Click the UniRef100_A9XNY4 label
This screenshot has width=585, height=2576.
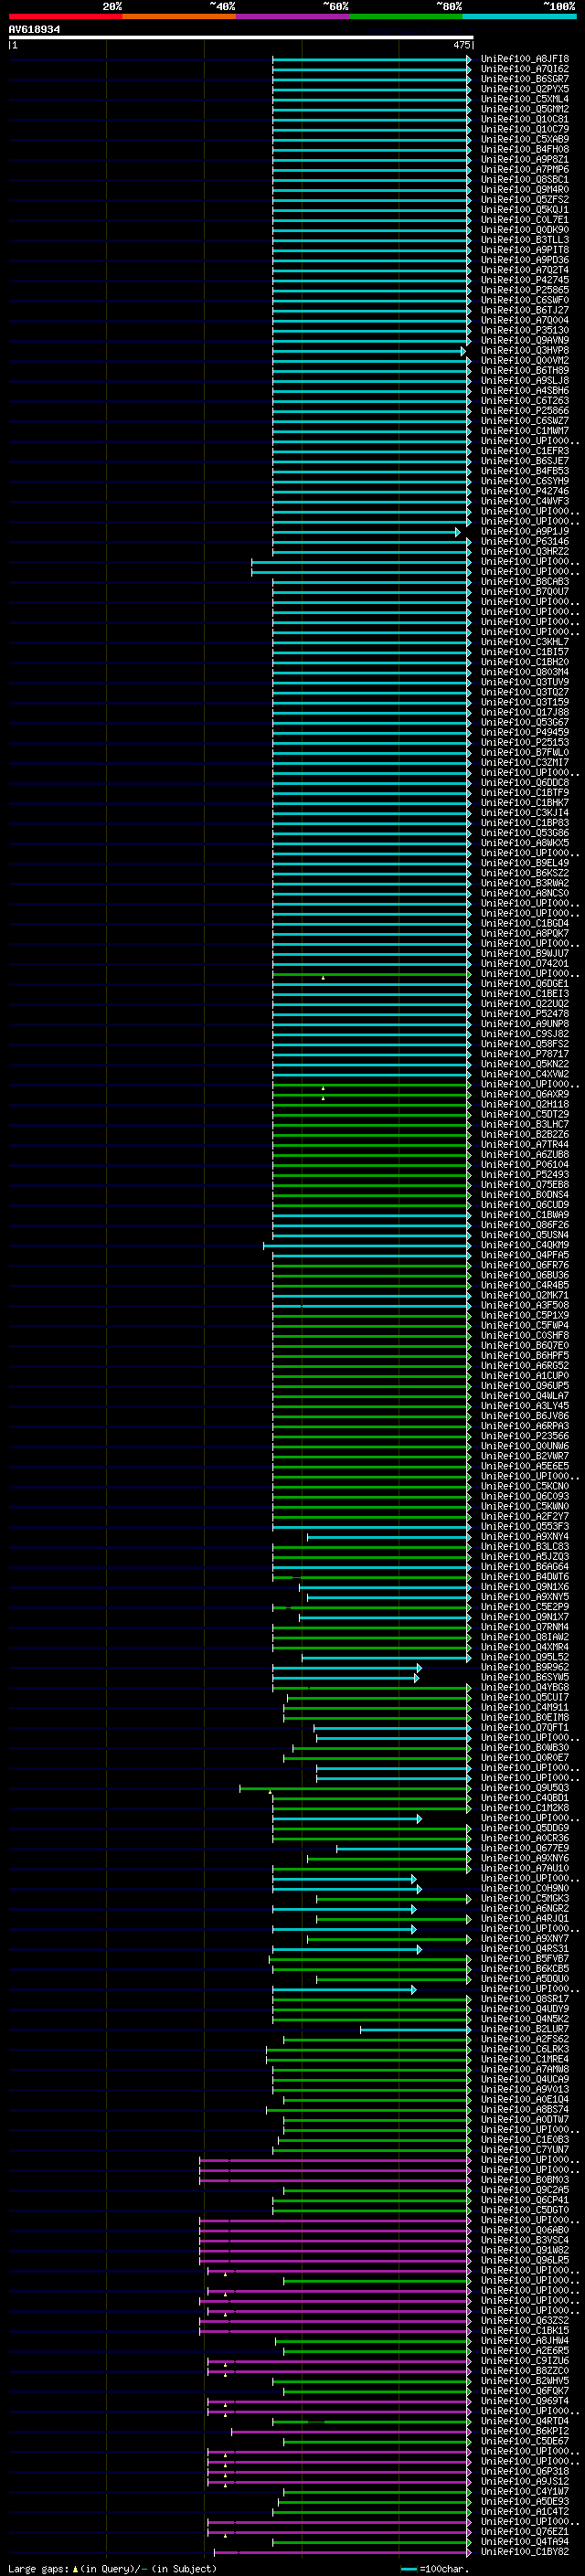(525, 1536)
